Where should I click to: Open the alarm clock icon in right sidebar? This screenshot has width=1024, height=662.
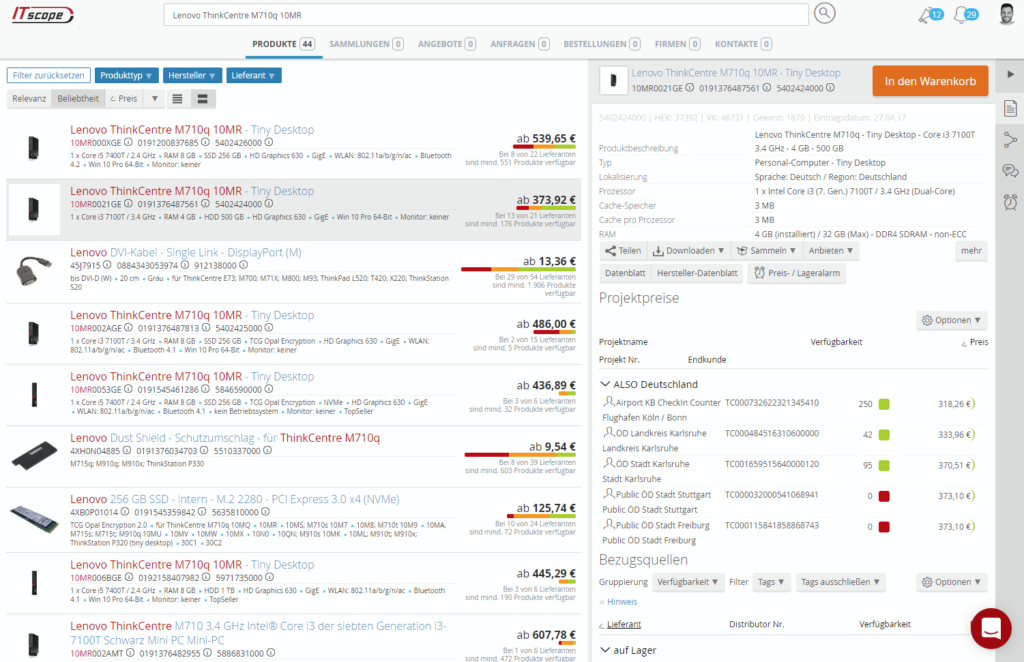click(1010, 202)
